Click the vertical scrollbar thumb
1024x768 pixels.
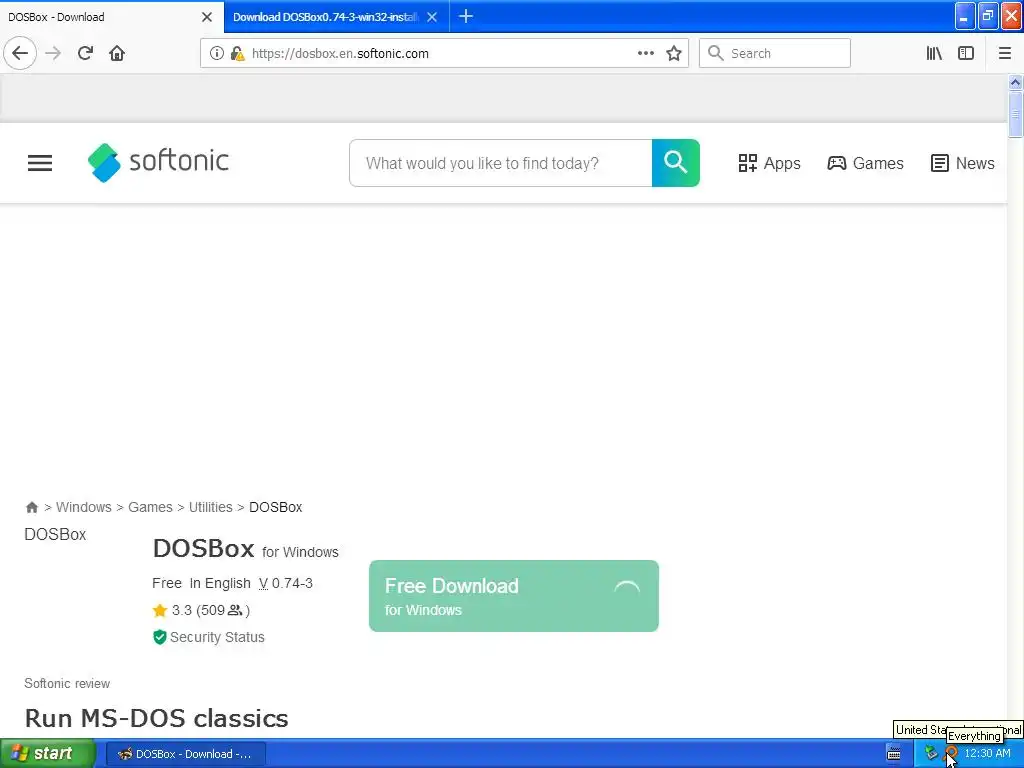click(x=1015, y=115)
